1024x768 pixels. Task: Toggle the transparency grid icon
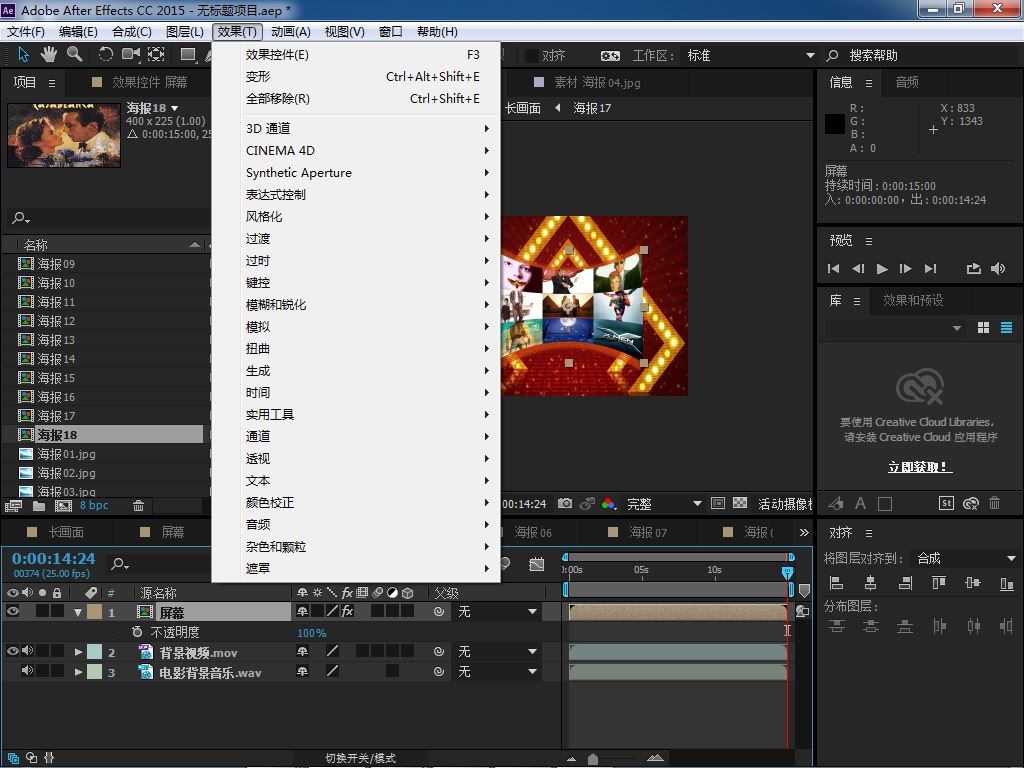740,503
